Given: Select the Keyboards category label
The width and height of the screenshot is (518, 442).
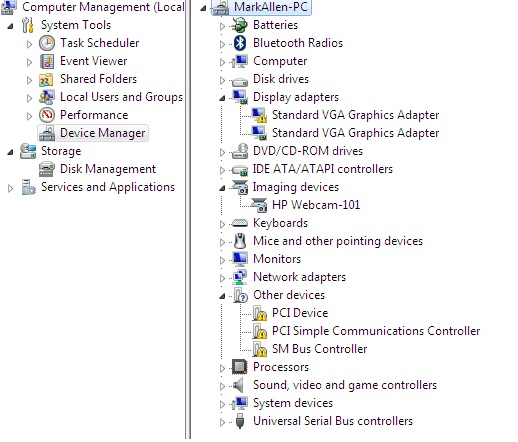Looking at the screenshot, I should 280,223.
